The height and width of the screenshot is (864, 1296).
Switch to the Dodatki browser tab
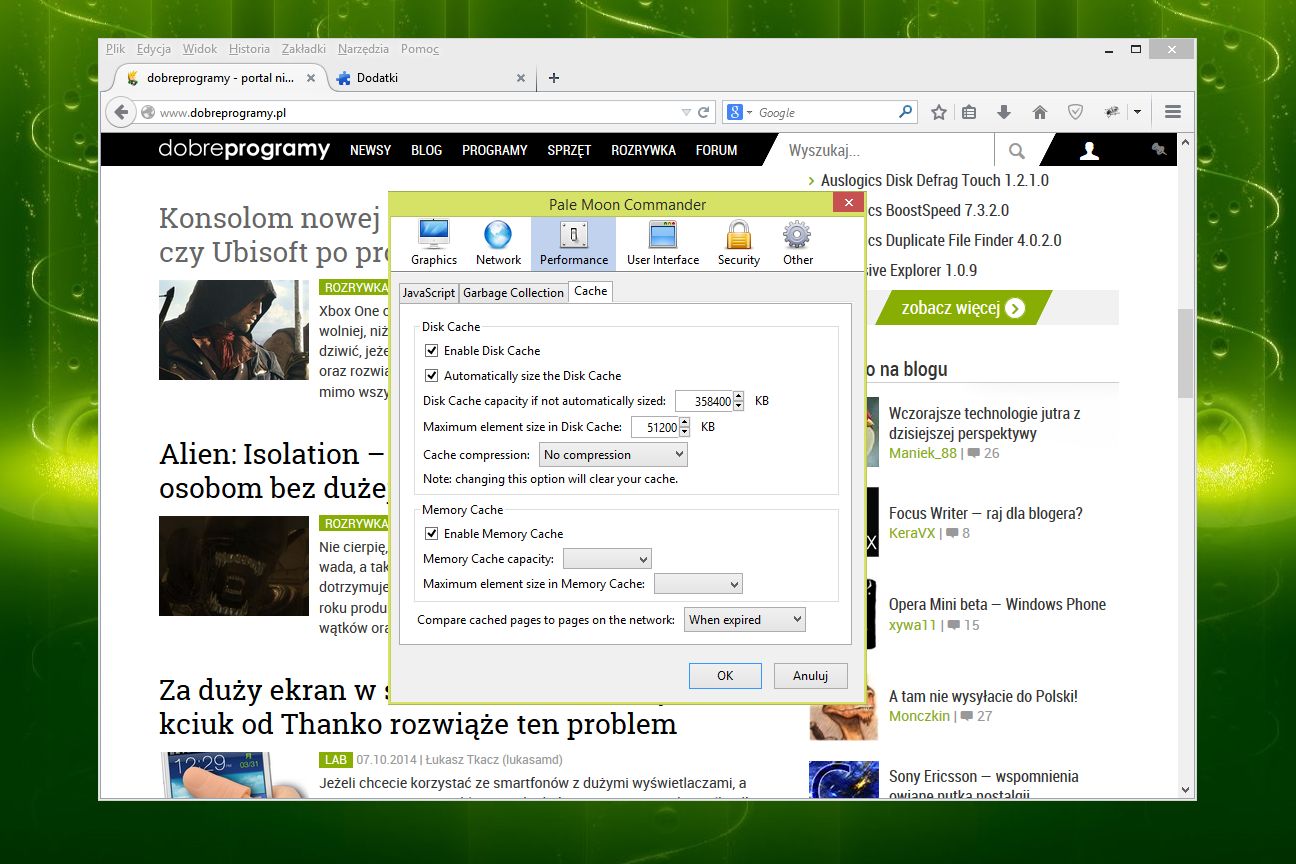click(430, 78)
